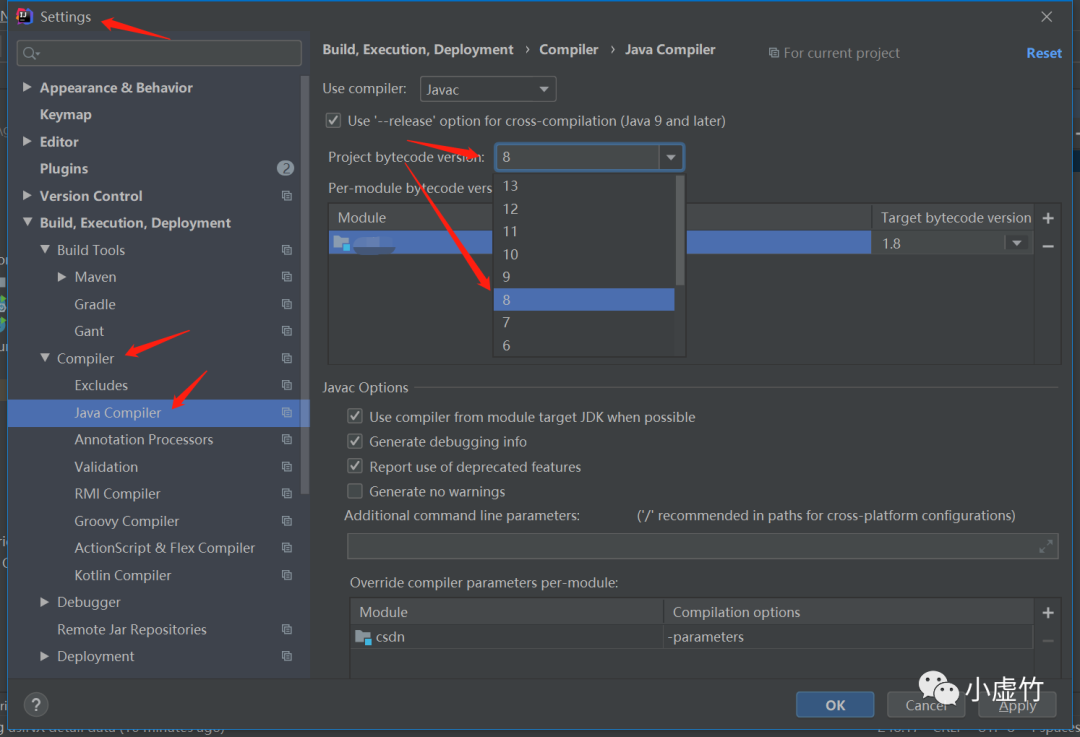The width and height of the screenshot is (1080, 737).
Task: Open Target bytecode version 1.8 dropdown
Action: pyautogui.click(x=1017, y=243)
